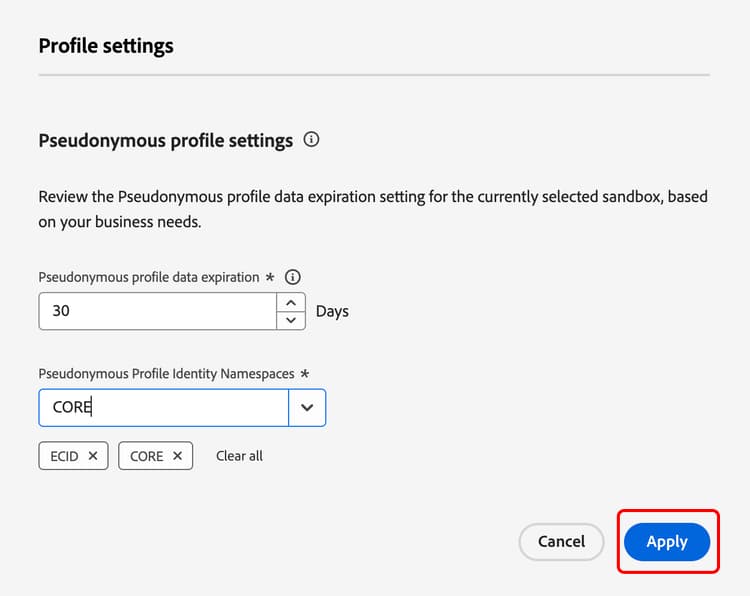Remove the ECID namespace tag
Viewport: 750px width, 596px height.
coord(93,456)
